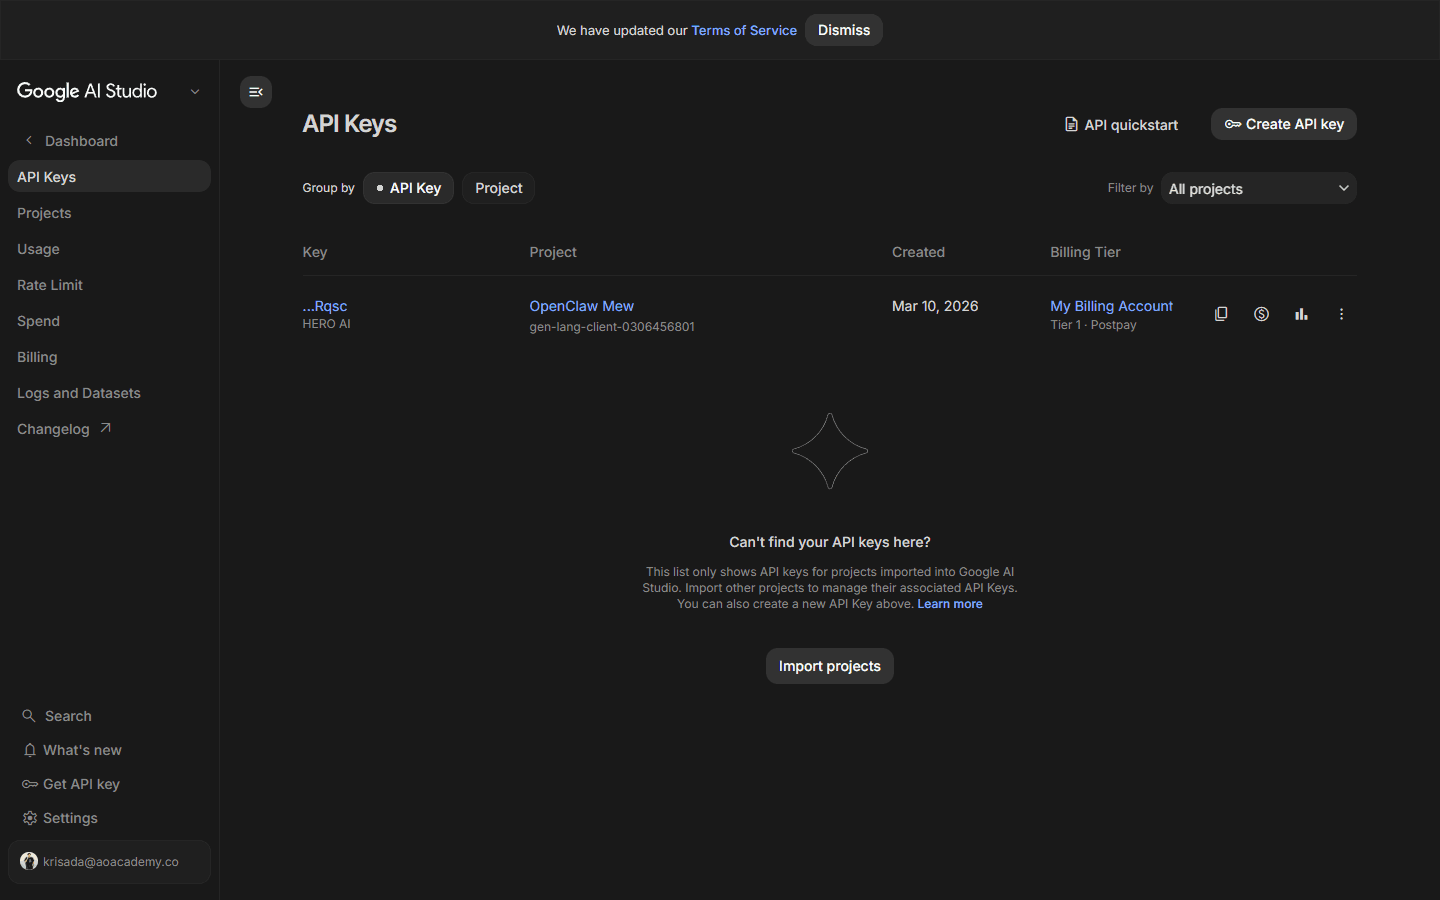Image resolution: width=1440 pixels, height=900 pixels.
Task: Click the Changelog external link arrow icon
Action: tap(105, 428)
